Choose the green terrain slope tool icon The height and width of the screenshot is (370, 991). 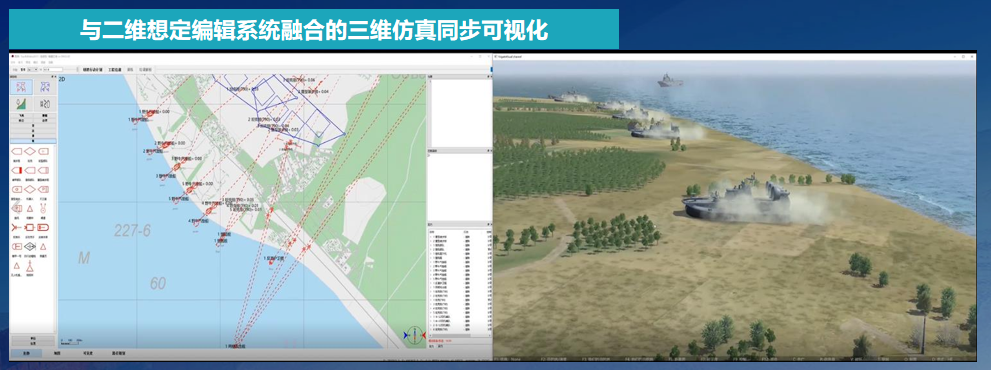point(21,104)
